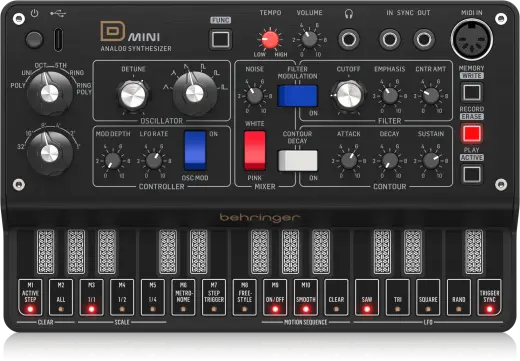Turn the VOLUME knob

point(310,40)
